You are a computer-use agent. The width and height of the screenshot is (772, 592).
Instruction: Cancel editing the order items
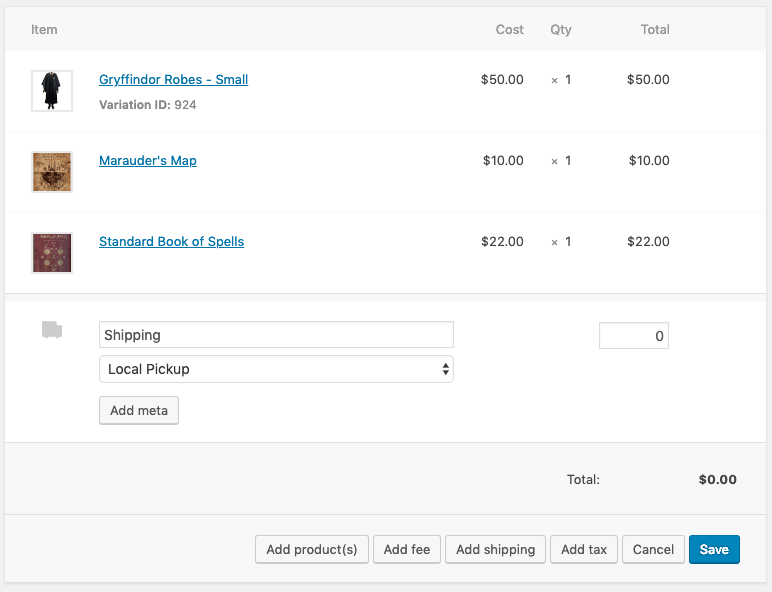coord(653,550)
